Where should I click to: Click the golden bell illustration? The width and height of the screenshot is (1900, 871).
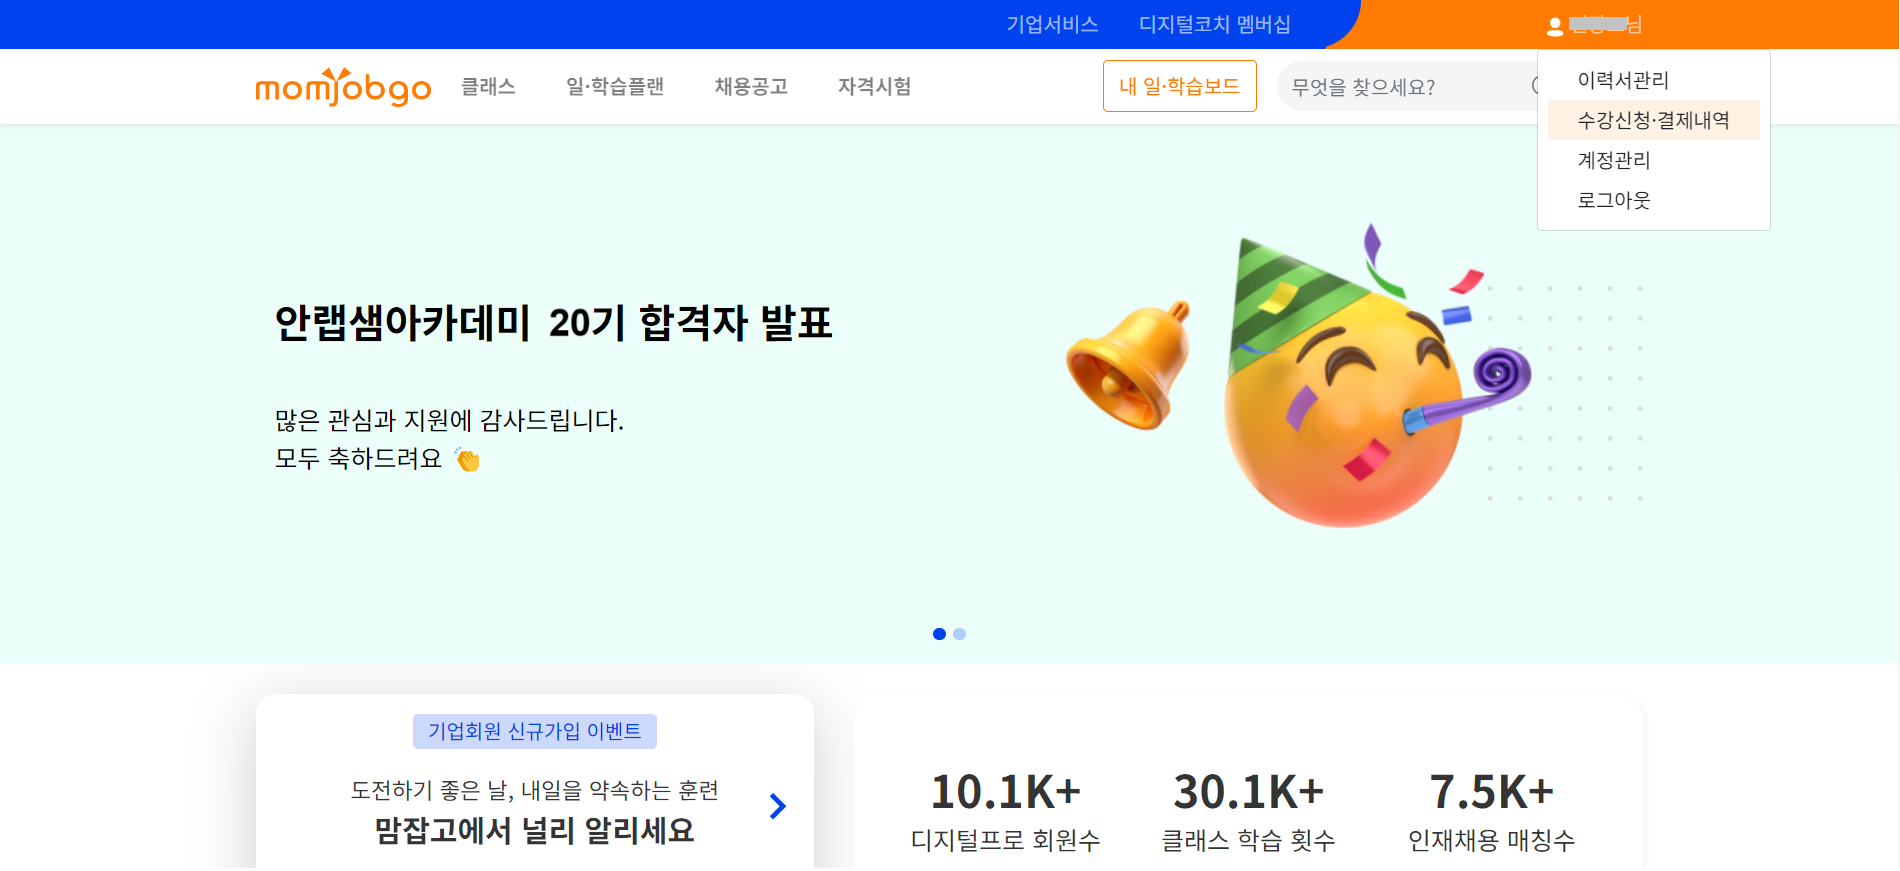(x=1130, y=366)
